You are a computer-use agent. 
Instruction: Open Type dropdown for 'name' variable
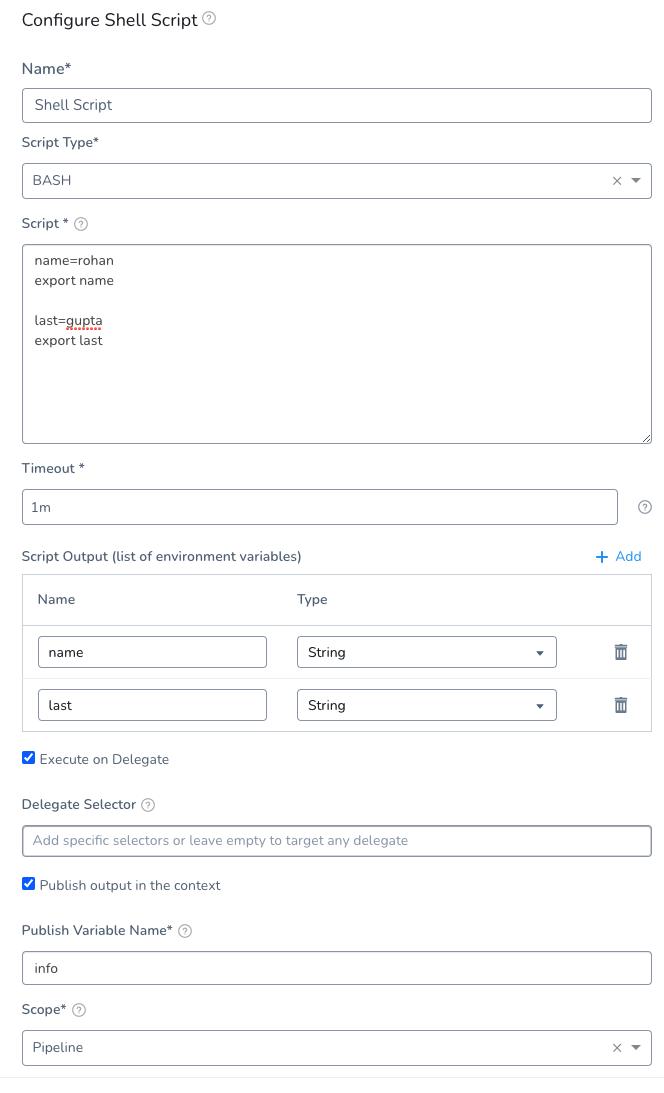(426, 652)
